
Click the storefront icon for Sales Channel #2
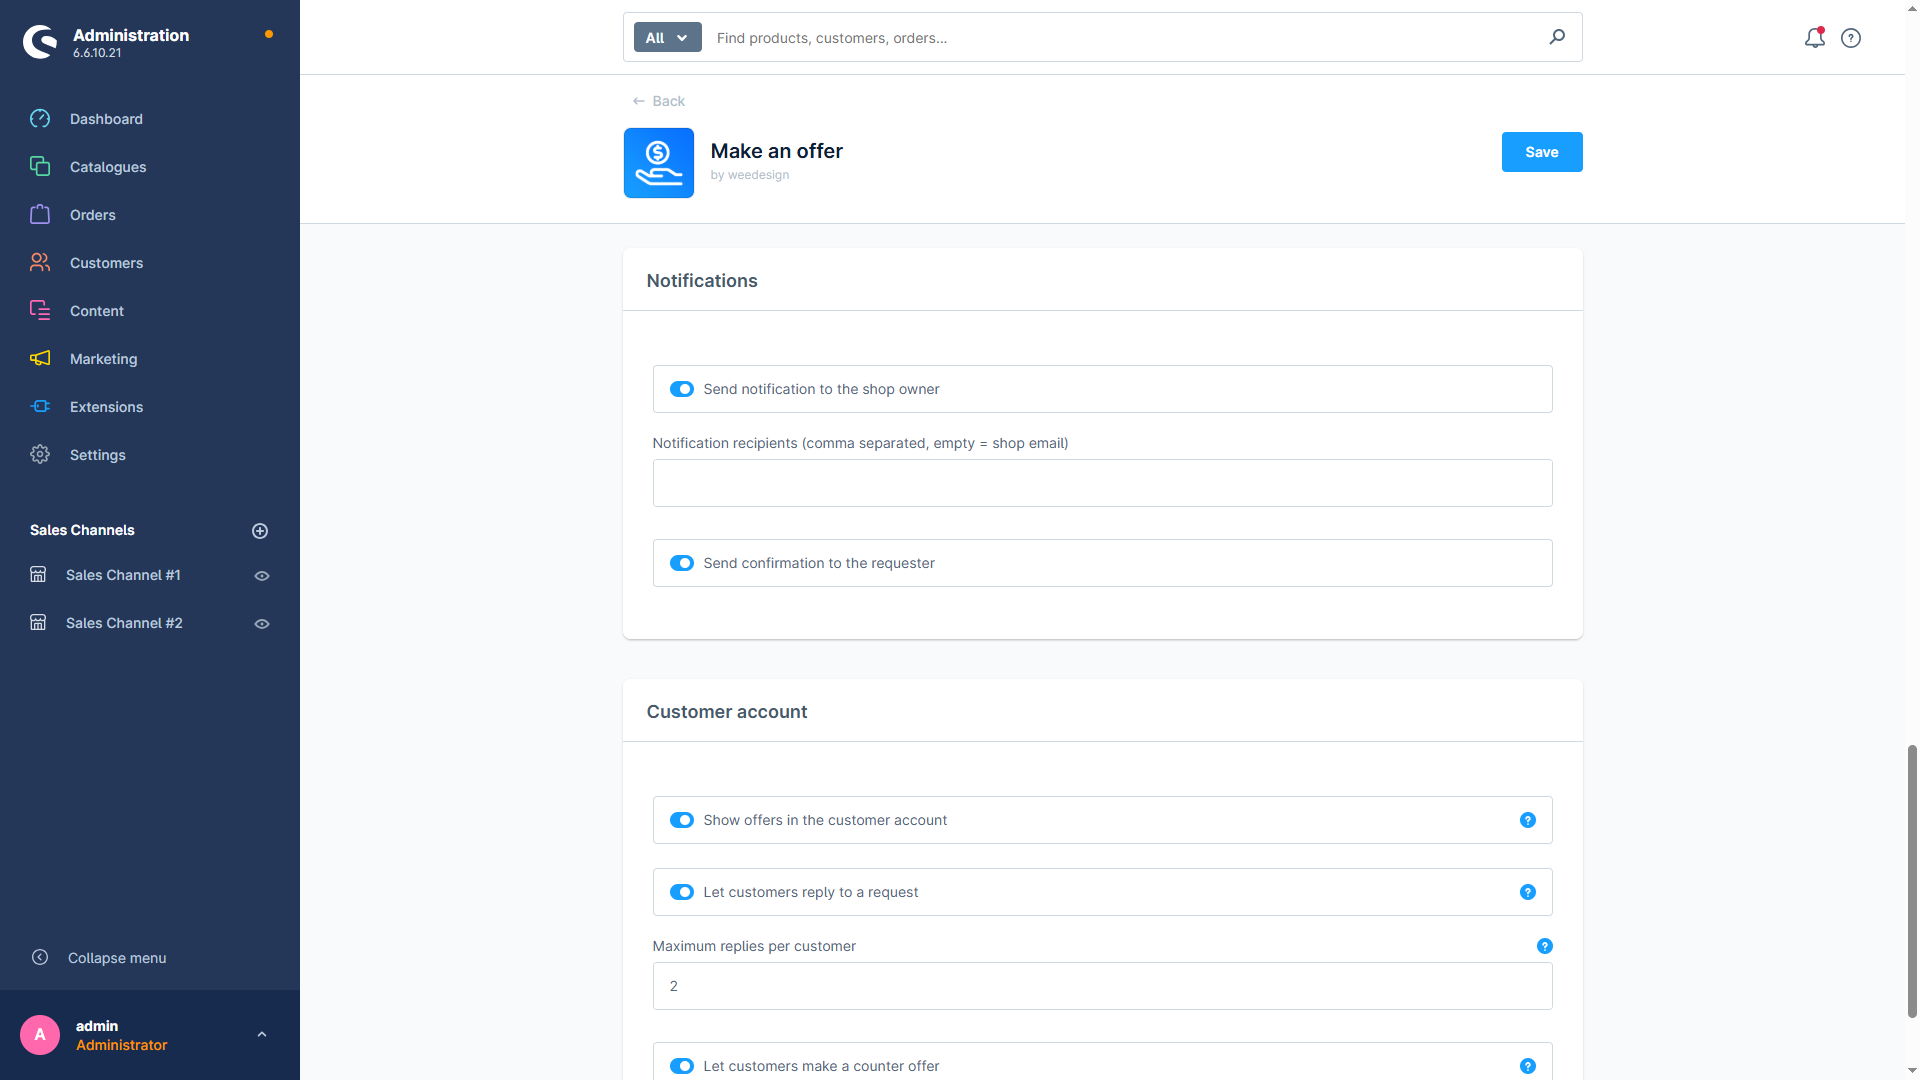click(x=38, y=623)
